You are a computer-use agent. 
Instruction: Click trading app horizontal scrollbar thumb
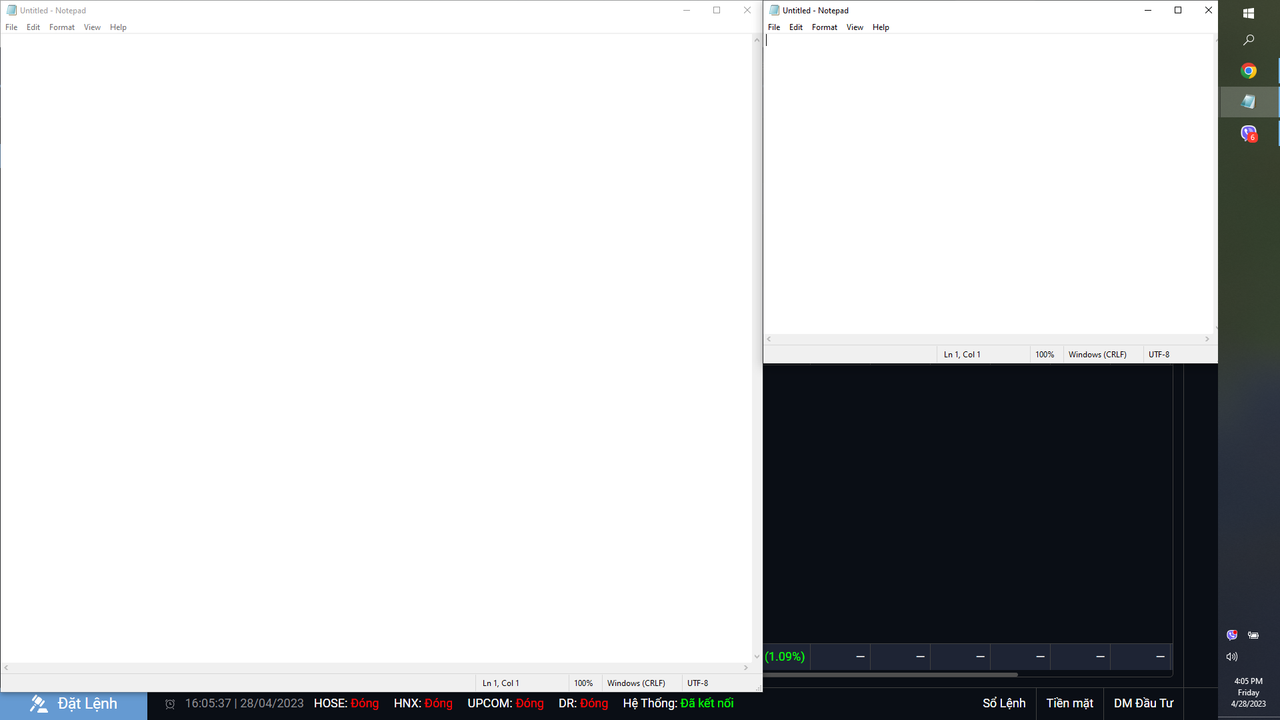coord(890,675)
